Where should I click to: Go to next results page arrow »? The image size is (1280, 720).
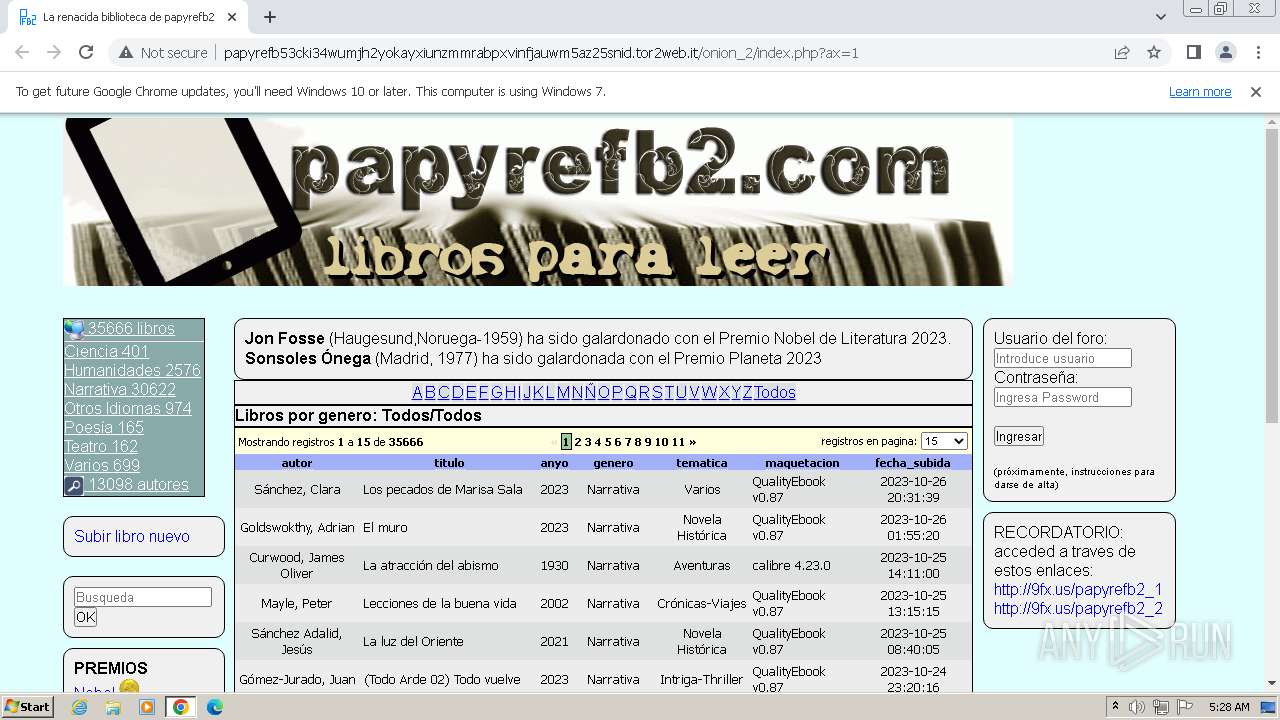(692, 442)
